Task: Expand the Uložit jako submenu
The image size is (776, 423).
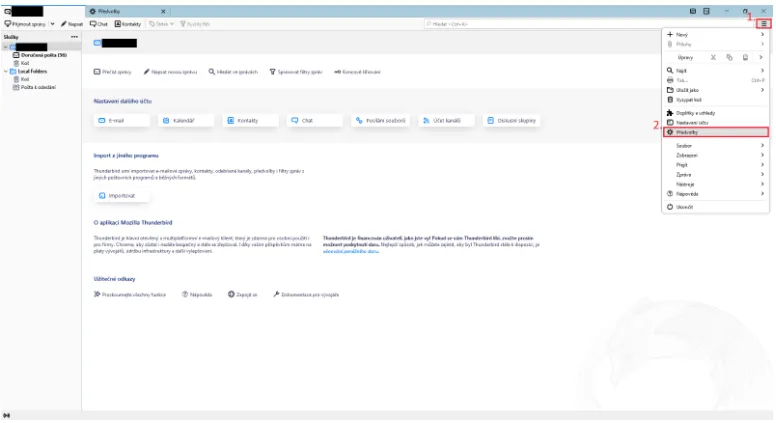Action: pos(716,90)
